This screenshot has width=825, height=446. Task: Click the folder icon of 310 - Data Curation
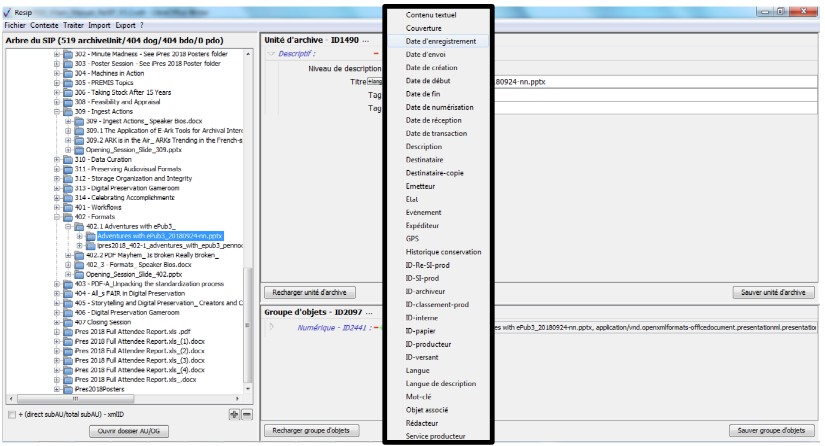[68, 159]
